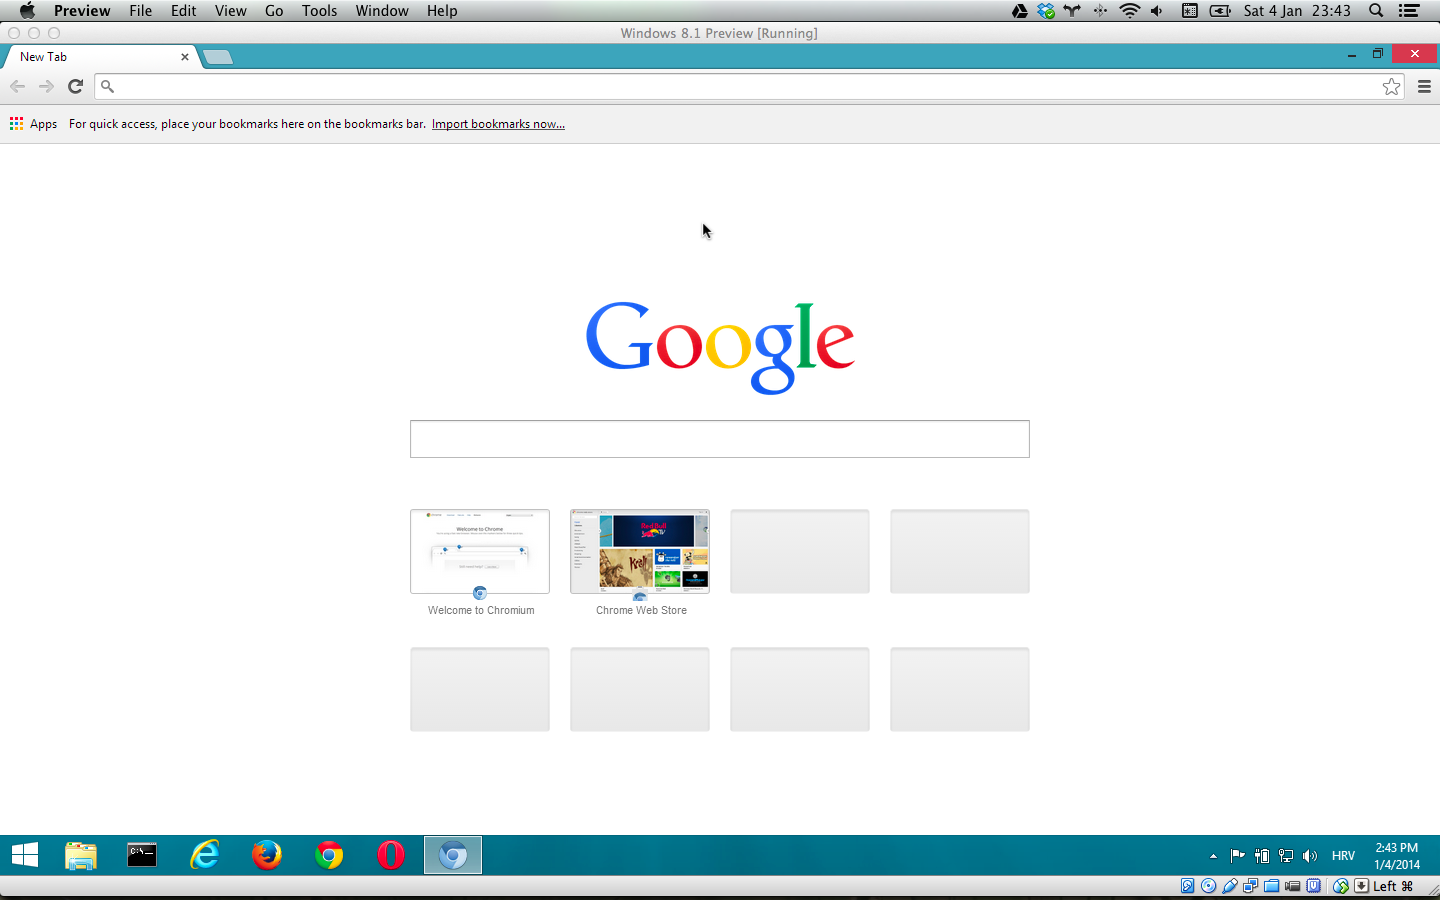The width and height of the screenshot is (1440, 900).
Task: Open the network tray icon
Action: click(1286, 856)
